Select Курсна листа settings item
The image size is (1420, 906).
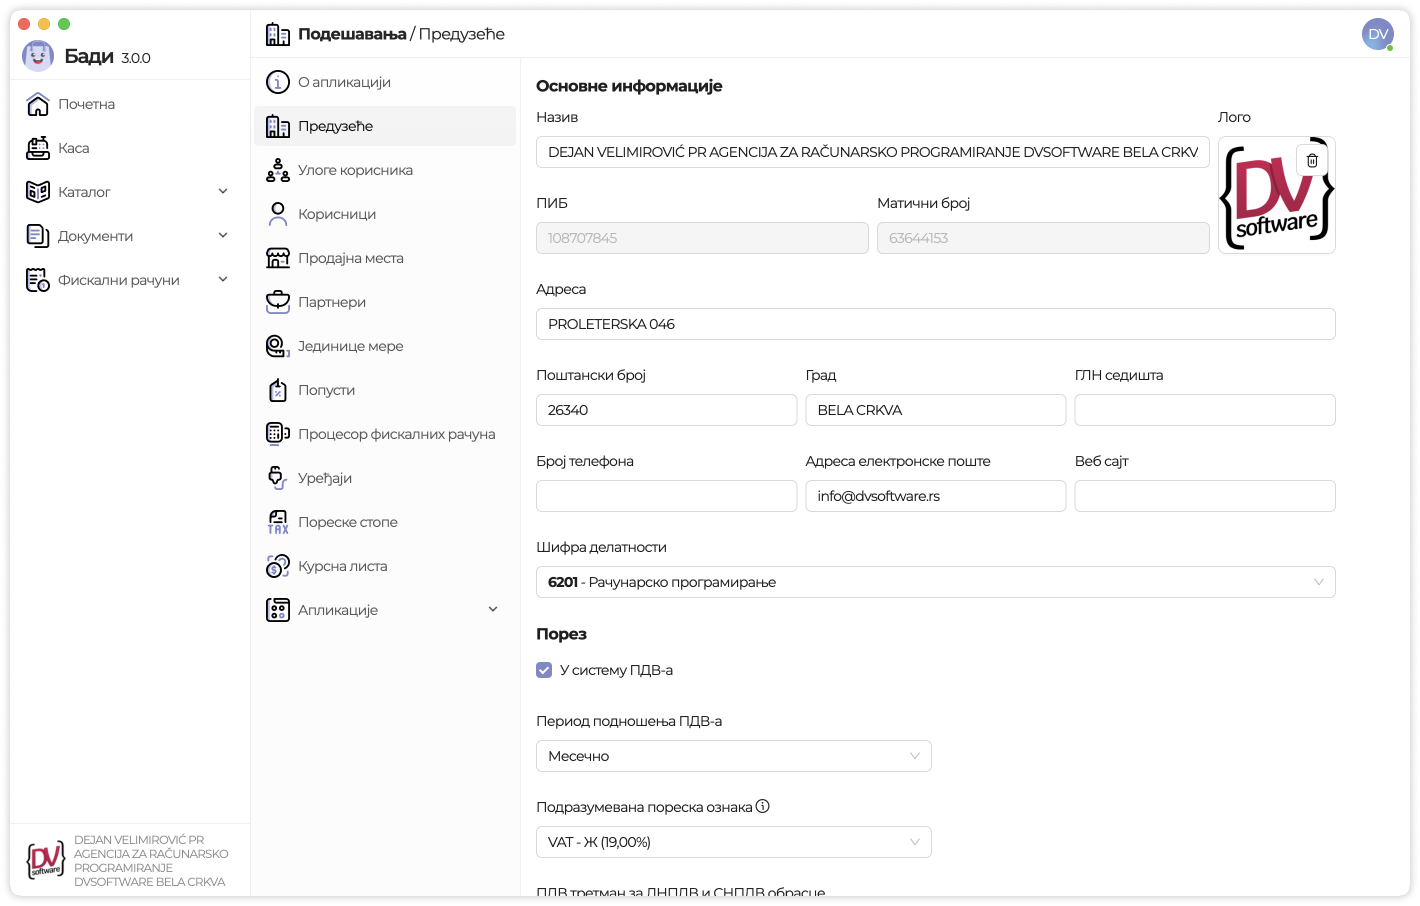click(385, 566)
